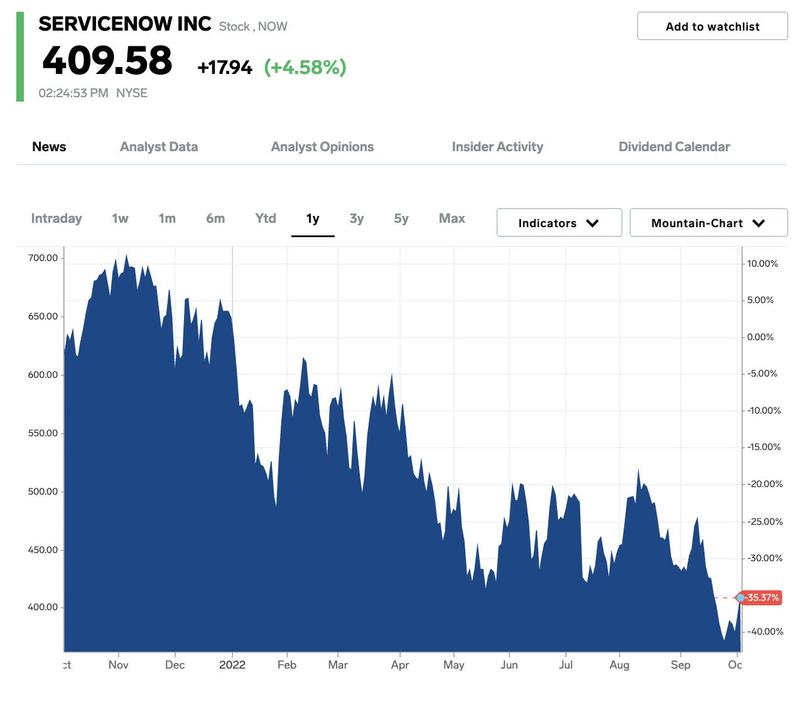Click the -35.37% current value marker
This screenshot has width=800, height=703.
coord(762,597)
